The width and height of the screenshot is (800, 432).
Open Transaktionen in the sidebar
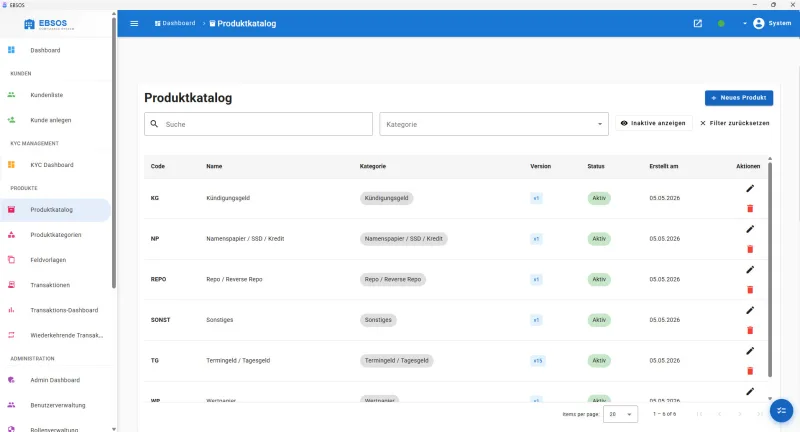pyautogui.click(x=55, y=285)
